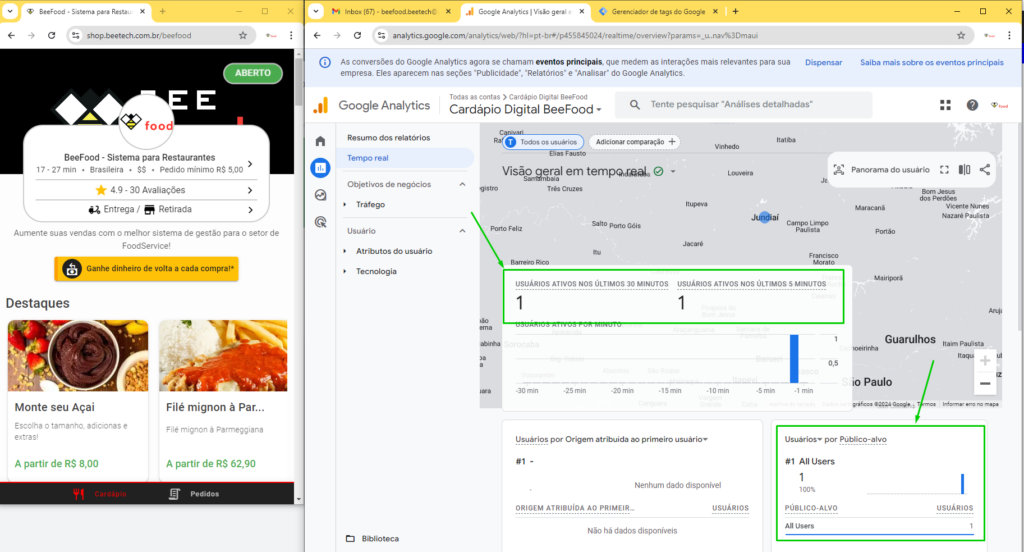This screenshot has width=1024, height=552.
Task: Open the Monte seu Açaí product thumbnail
Action: (x=78, y=356)
